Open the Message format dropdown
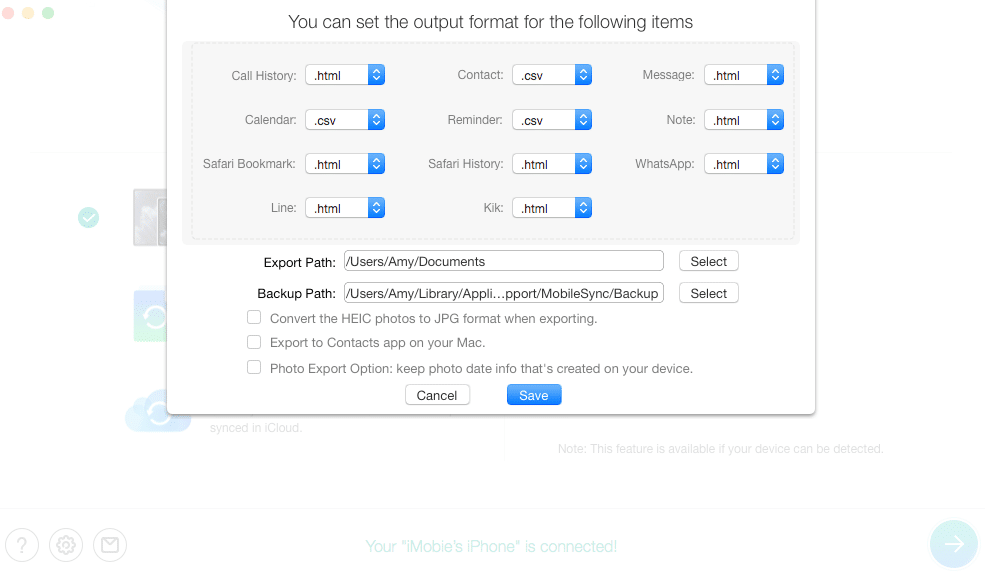The image size is (985, 576). (x=744, y=75)
